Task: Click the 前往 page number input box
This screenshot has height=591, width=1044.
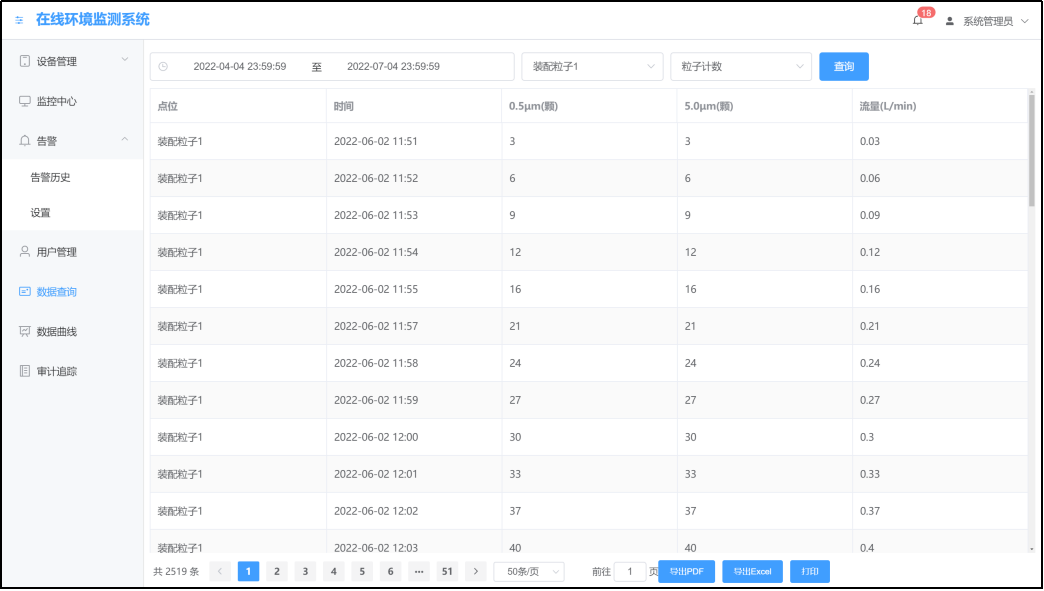Action: click(629, 572)
